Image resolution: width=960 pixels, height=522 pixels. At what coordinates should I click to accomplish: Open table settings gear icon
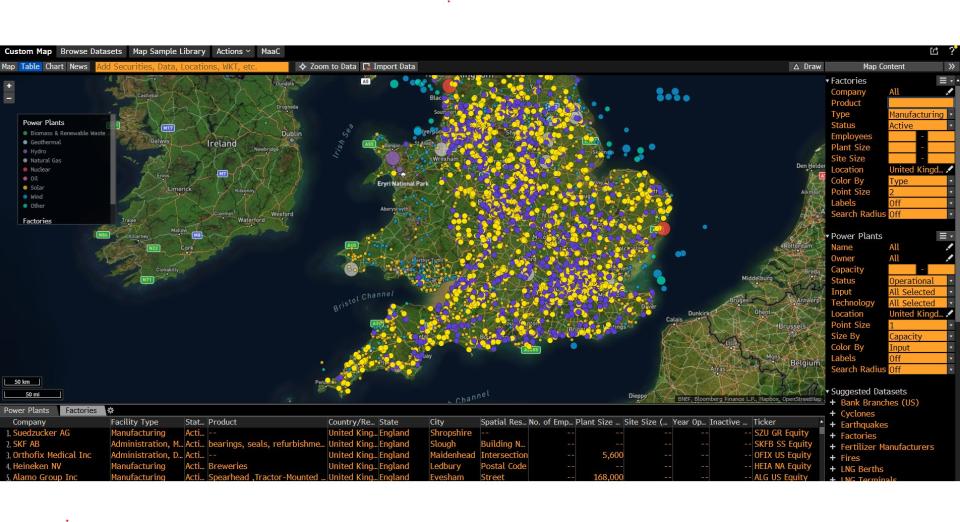tap(110, 411)
